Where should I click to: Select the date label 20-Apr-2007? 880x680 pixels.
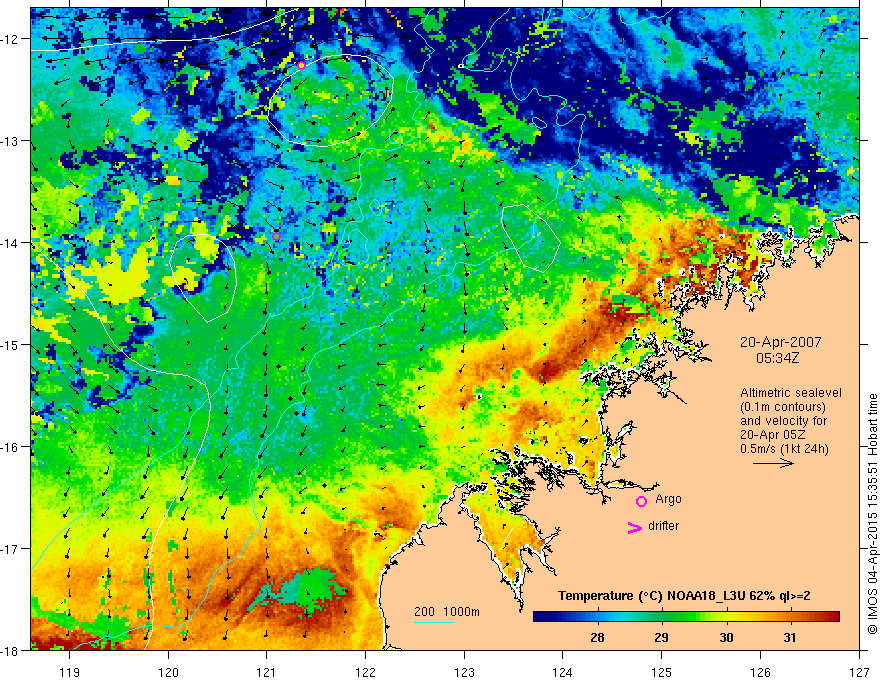781,342
